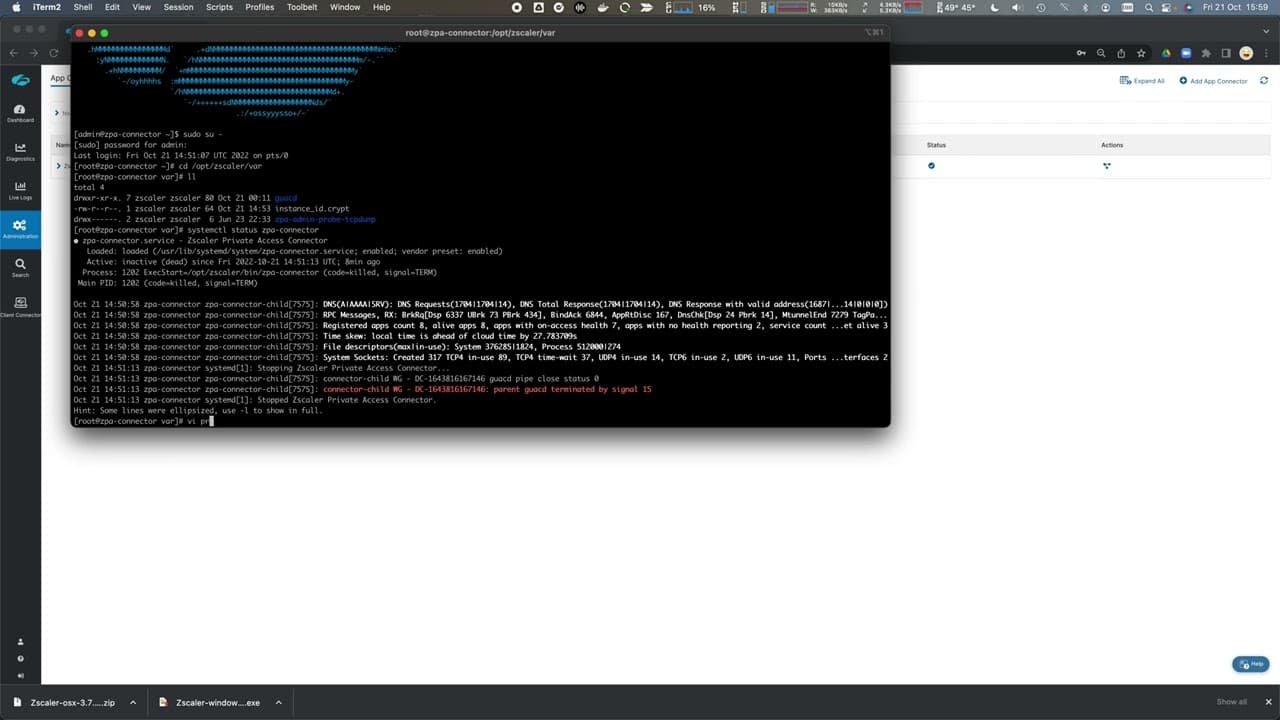Expand the connector group row chevron

pyautogui.click(x=59, y=166)
